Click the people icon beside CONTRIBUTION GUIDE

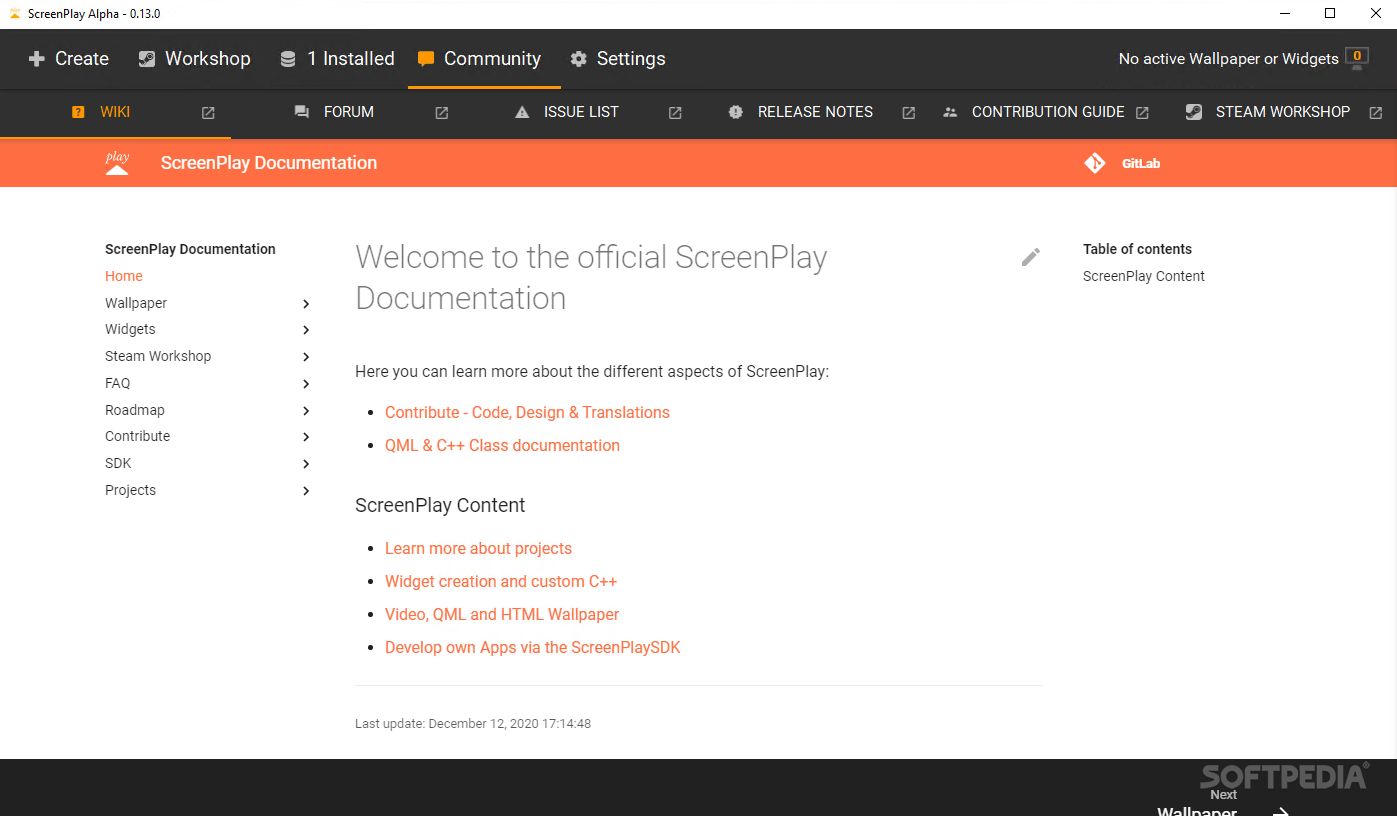tap(950, 112)
